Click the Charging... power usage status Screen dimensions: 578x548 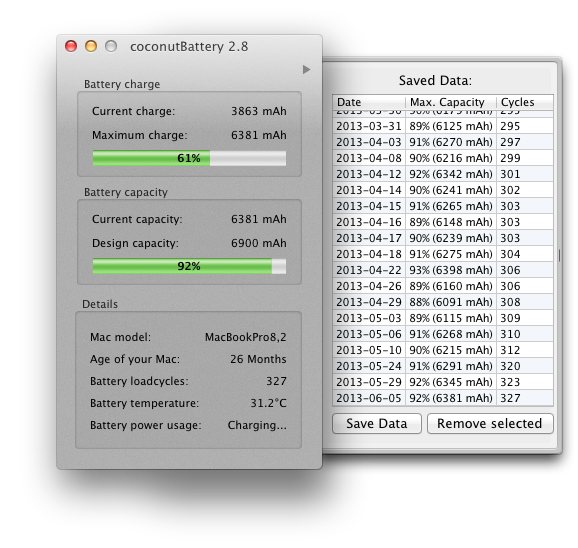coord(257,425)
